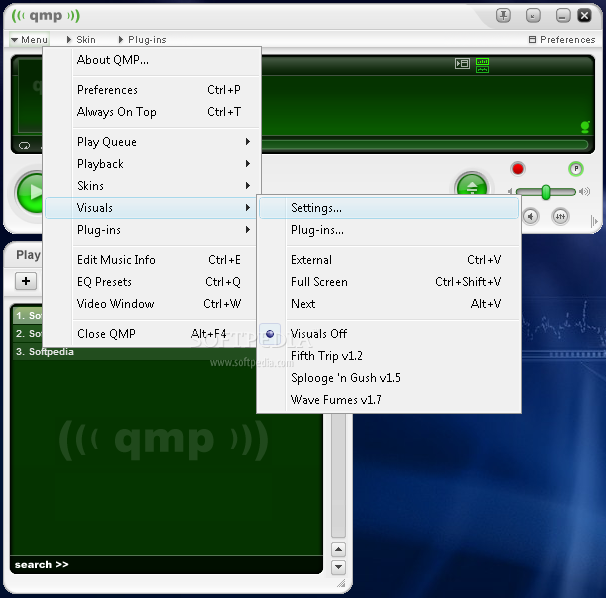Click the pin always-on-top icon in title bar
Viewport: 606px width, 598px height.
(x=503, y=16)
